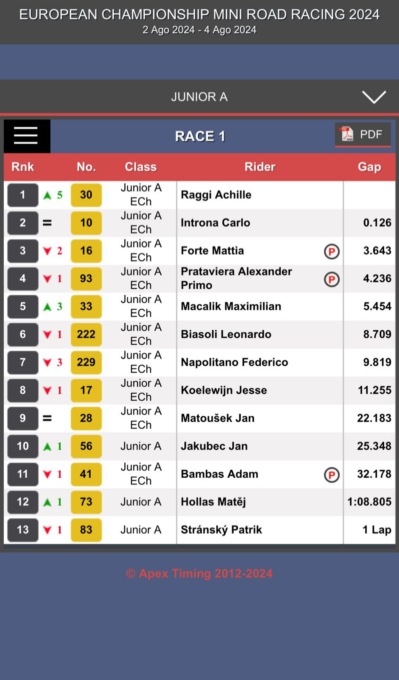Expand the Junior A category chevron
The height and width of the screenshot is (680, 399).
374,97
